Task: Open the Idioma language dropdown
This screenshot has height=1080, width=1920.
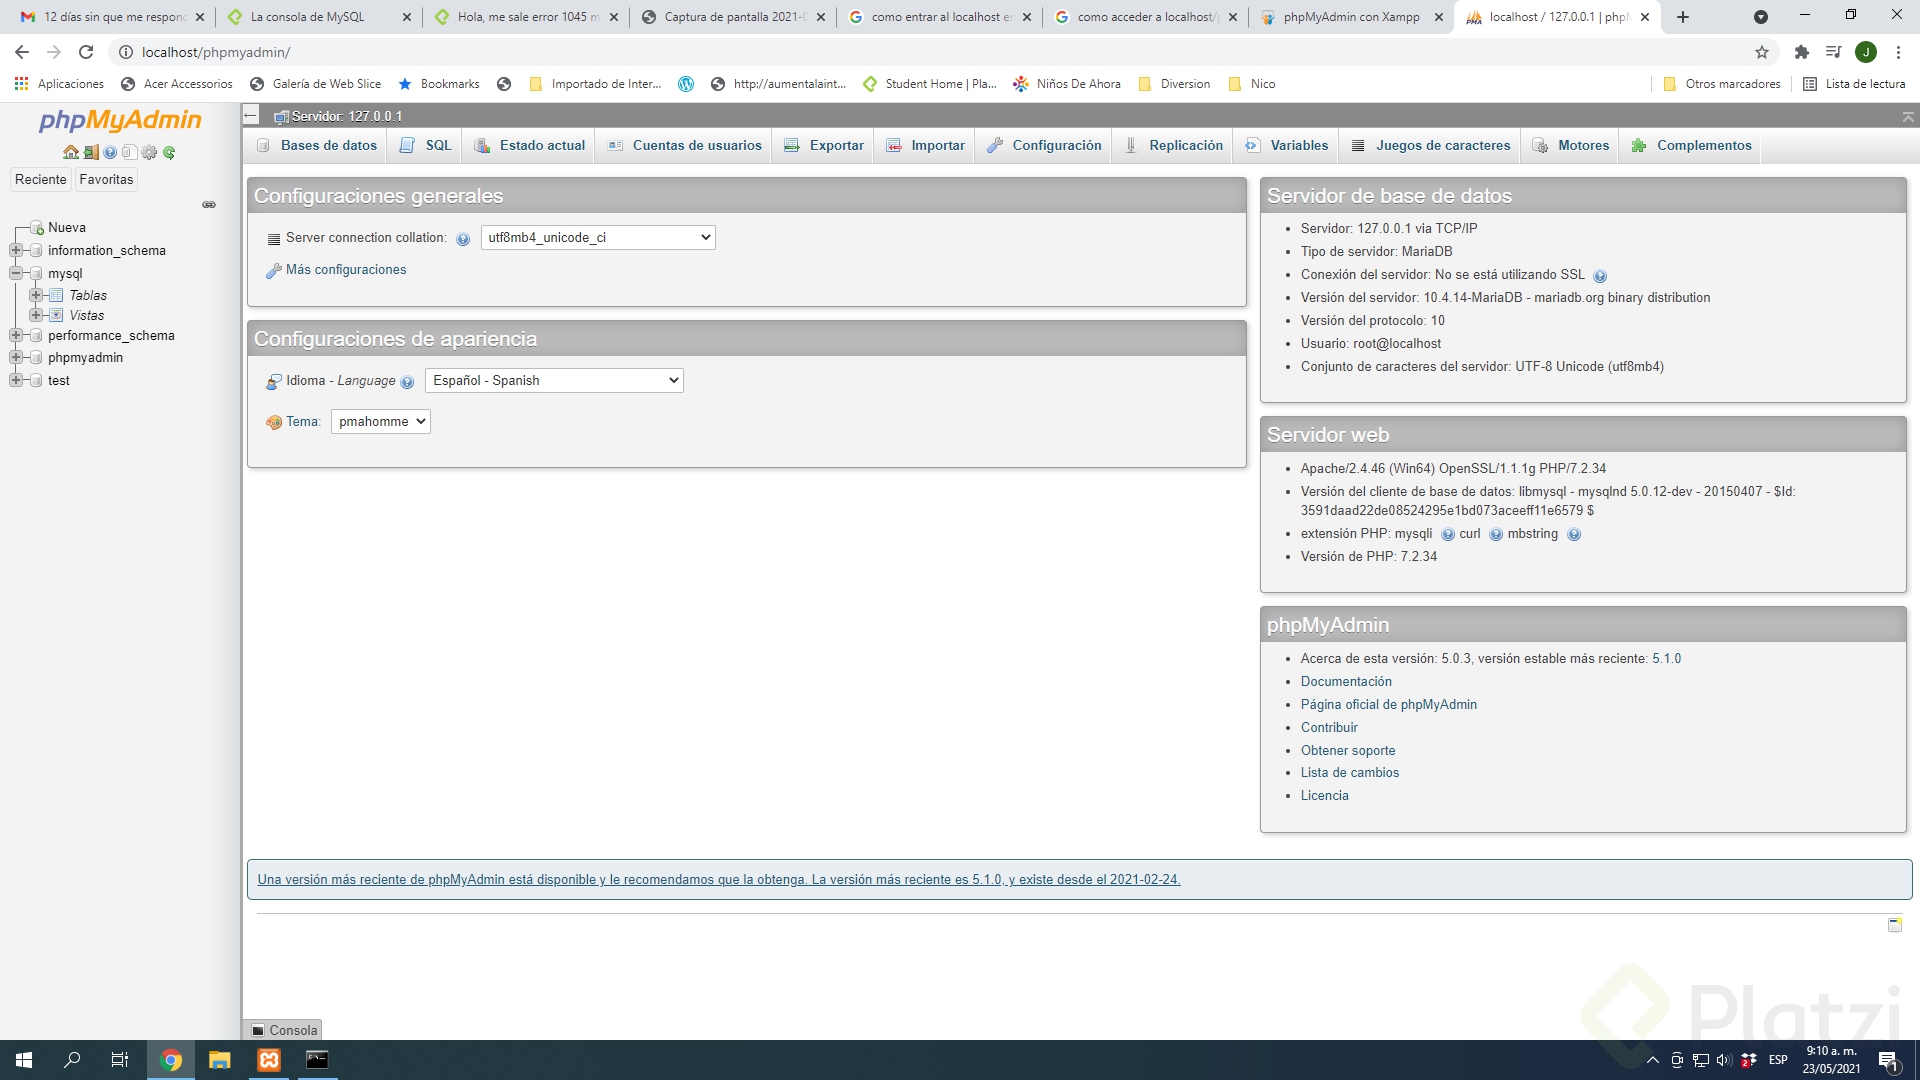Action: (x=554, y=381)
